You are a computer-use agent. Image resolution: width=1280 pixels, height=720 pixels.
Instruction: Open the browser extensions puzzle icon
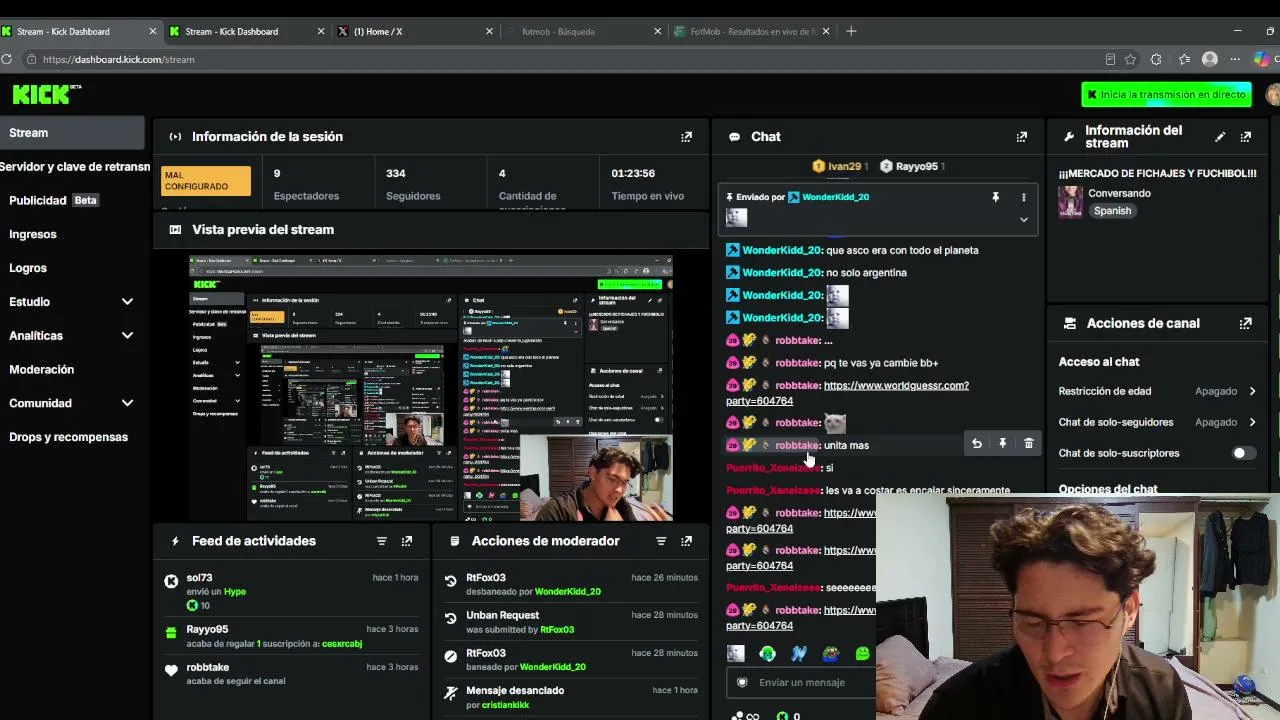1156,59
